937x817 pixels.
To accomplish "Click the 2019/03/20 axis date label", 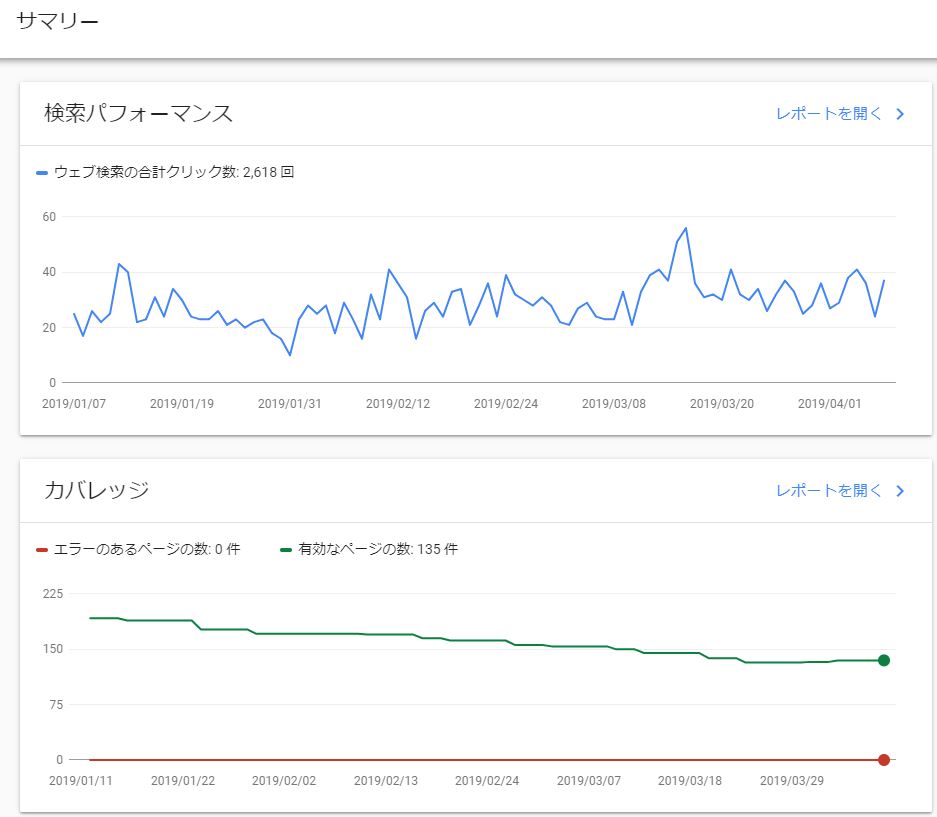I will pyautogui.click(x=722, y=404).
